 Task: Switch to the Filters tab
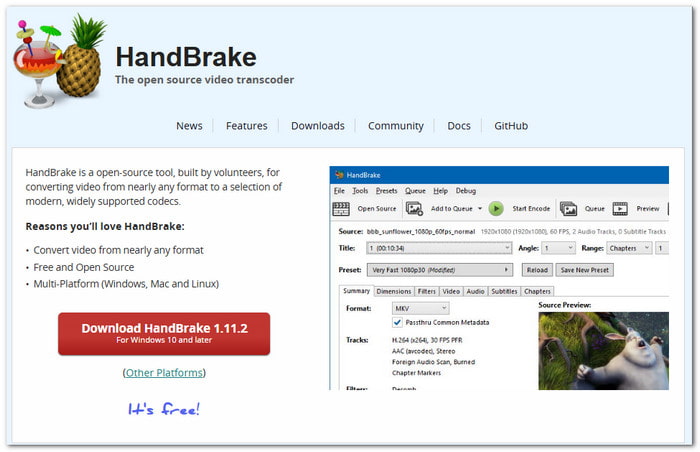click(426, 291)
